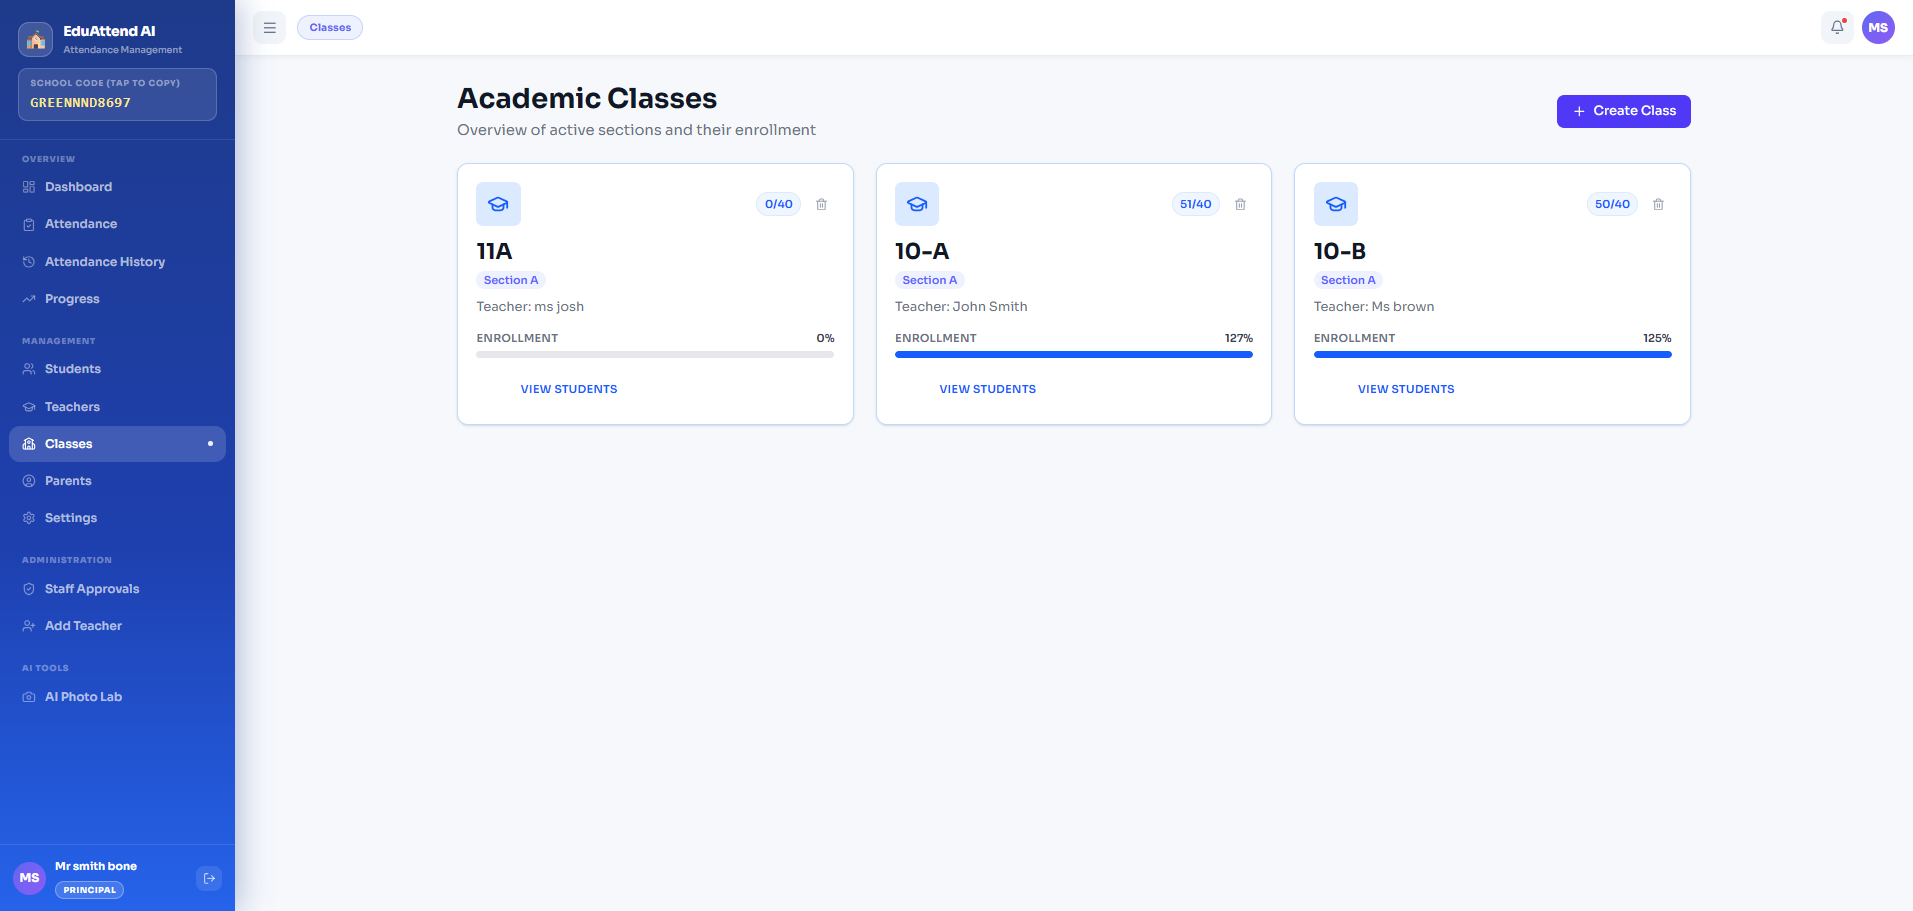The width and height of the screenshot is (1913, 911).
Task: Click trash icon on 10-A class card
Action: click(1240, 204)
